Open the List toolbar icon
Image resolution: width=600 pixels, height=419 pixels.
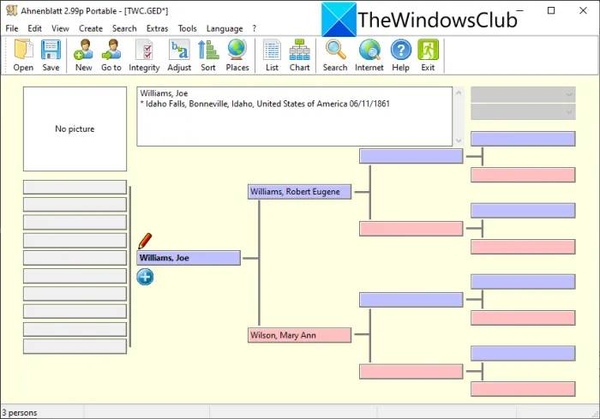[x=272, y=50]
